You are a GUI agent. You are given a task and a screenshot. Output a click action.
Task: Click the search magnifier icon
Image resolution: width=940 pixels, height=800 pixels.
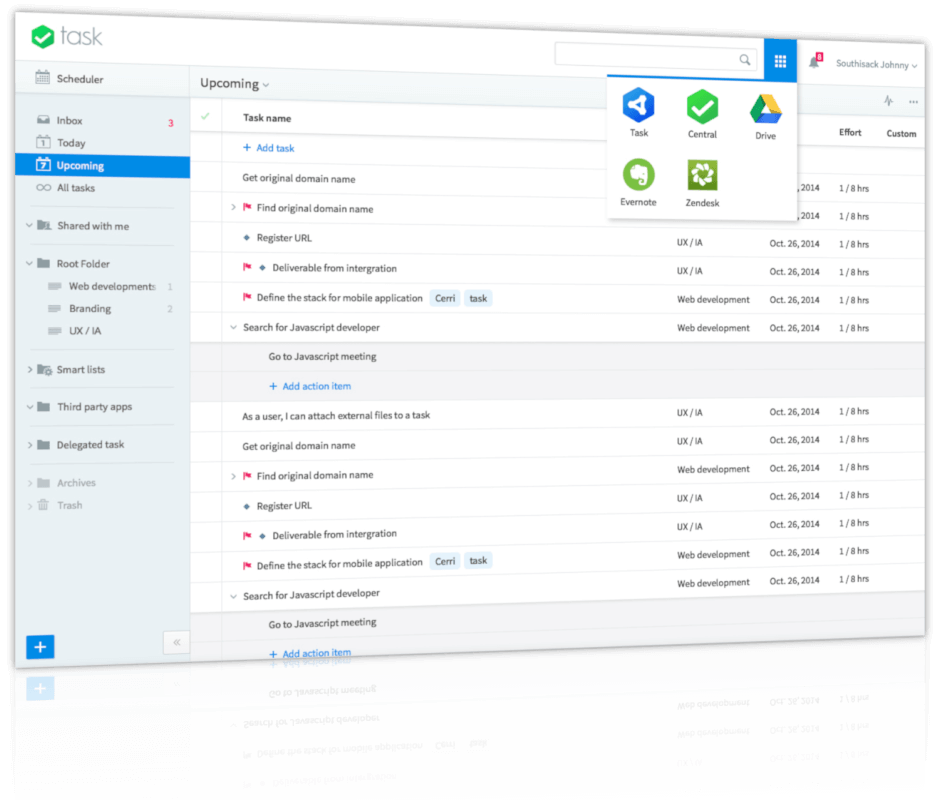pos(745,59)
